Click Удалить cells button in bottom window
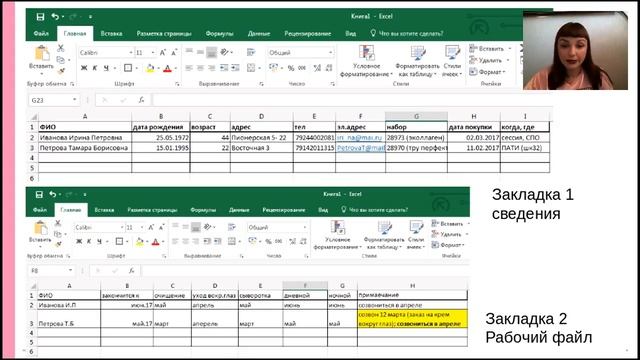 coord(447,234)
